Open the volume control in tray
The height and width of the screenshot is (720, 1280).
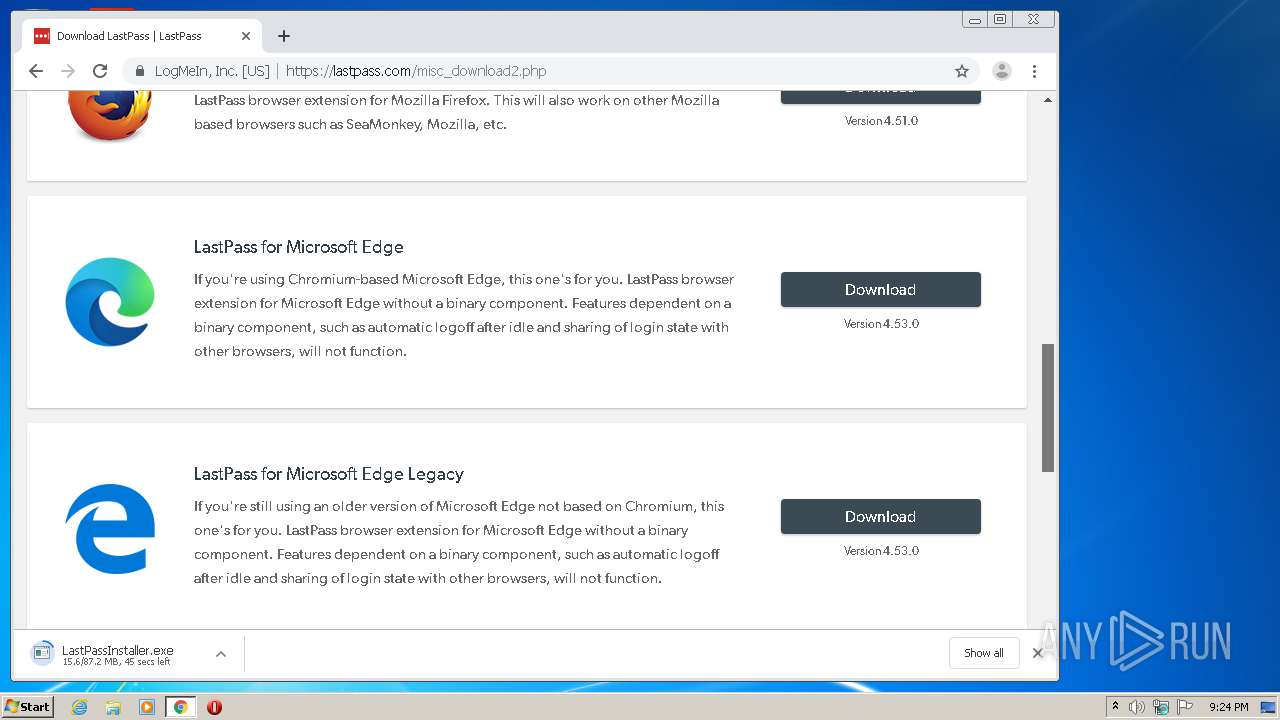pos(1137,707)
